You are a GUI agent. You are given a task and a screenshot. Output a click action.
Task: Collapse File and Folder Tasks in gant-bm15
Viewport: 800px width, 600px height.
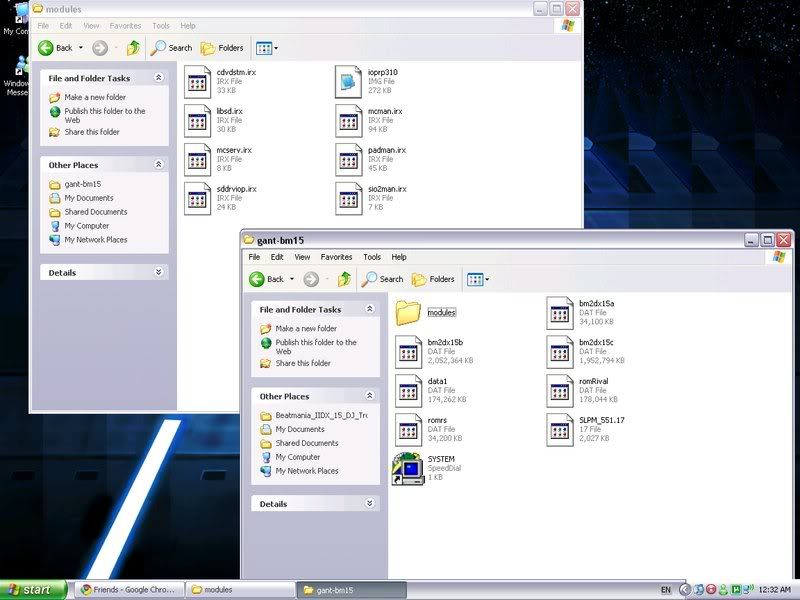coord(370,309)
